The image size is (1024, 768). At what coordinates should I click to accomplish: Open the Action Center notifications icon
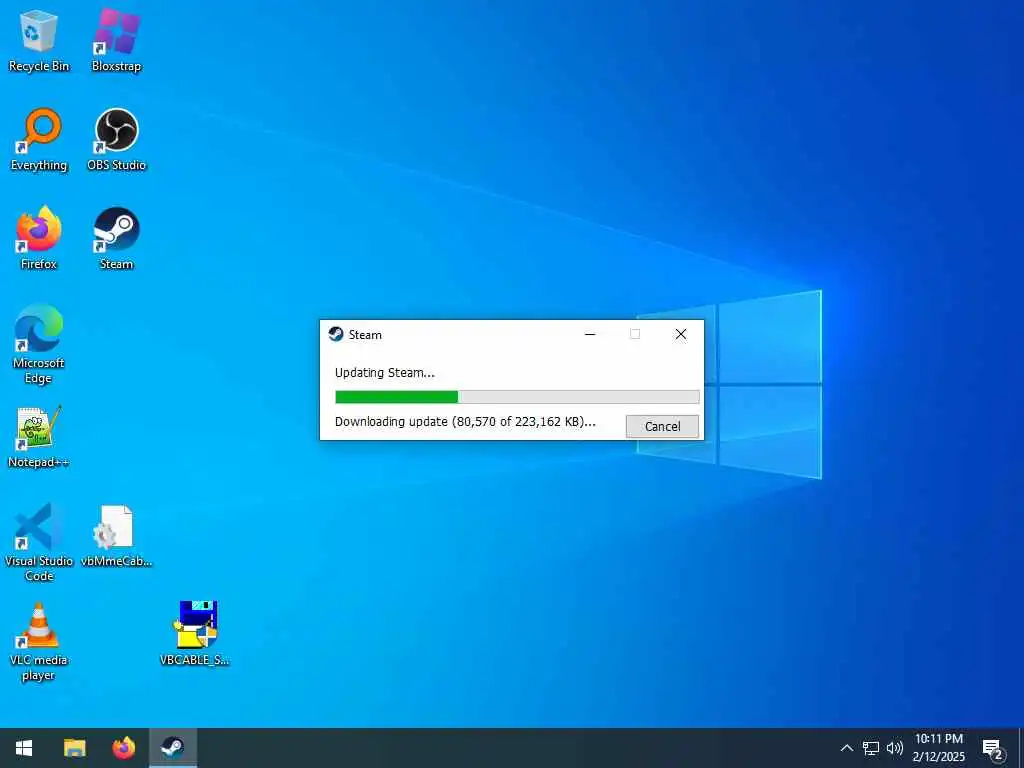(x=993, y=748)
